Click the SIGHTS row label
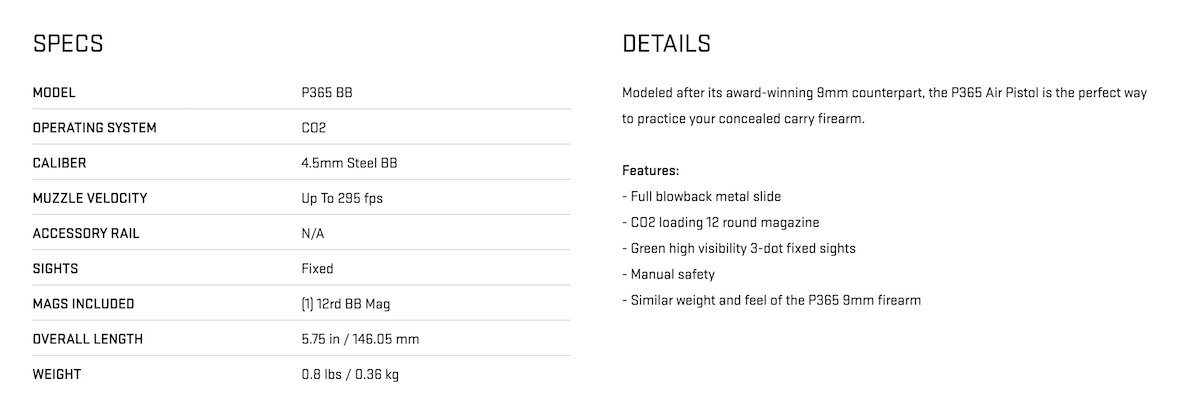 (x=55, y=268)
